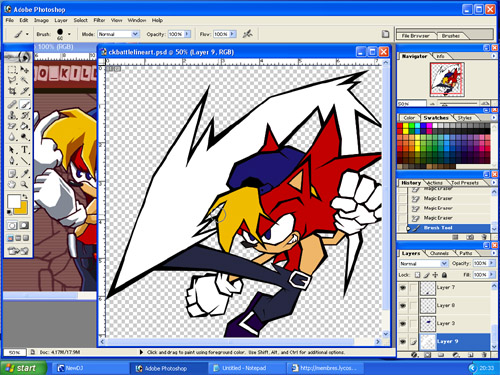Screen dimensions: 500x375
Task: Click the foreground color white swatch
Action: pyautogui.click(x=14, y=201)
